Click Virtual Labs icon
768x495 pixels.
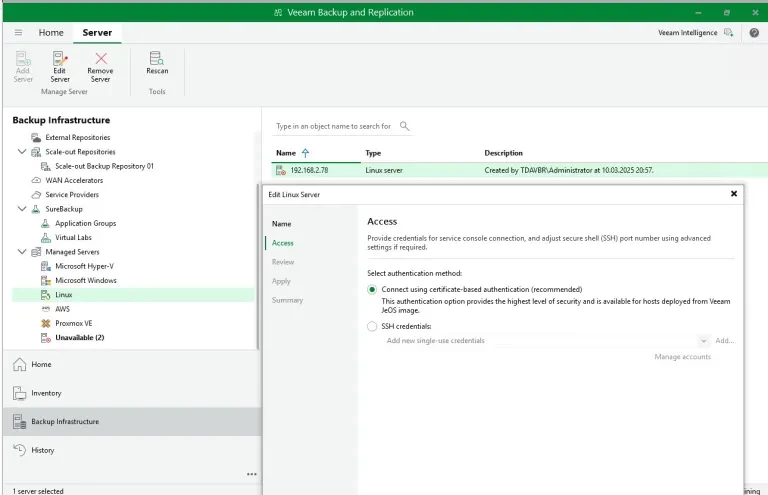[46, 237]
